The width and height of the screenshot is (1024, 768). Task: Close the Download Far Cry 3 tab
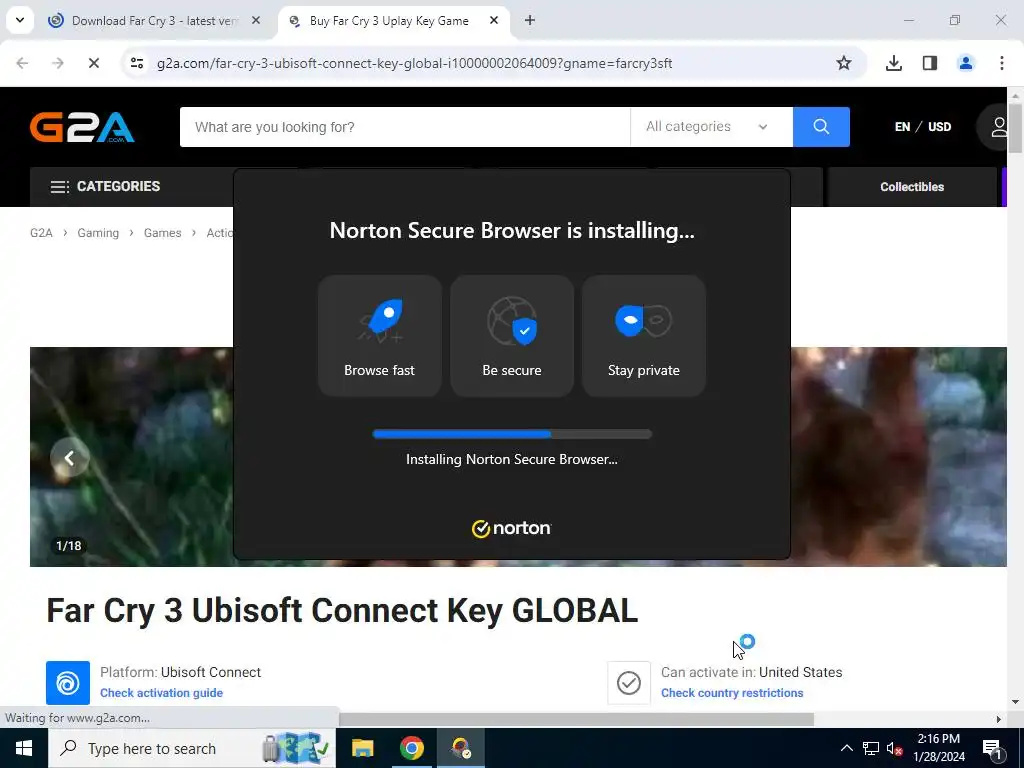coord(256,20)
